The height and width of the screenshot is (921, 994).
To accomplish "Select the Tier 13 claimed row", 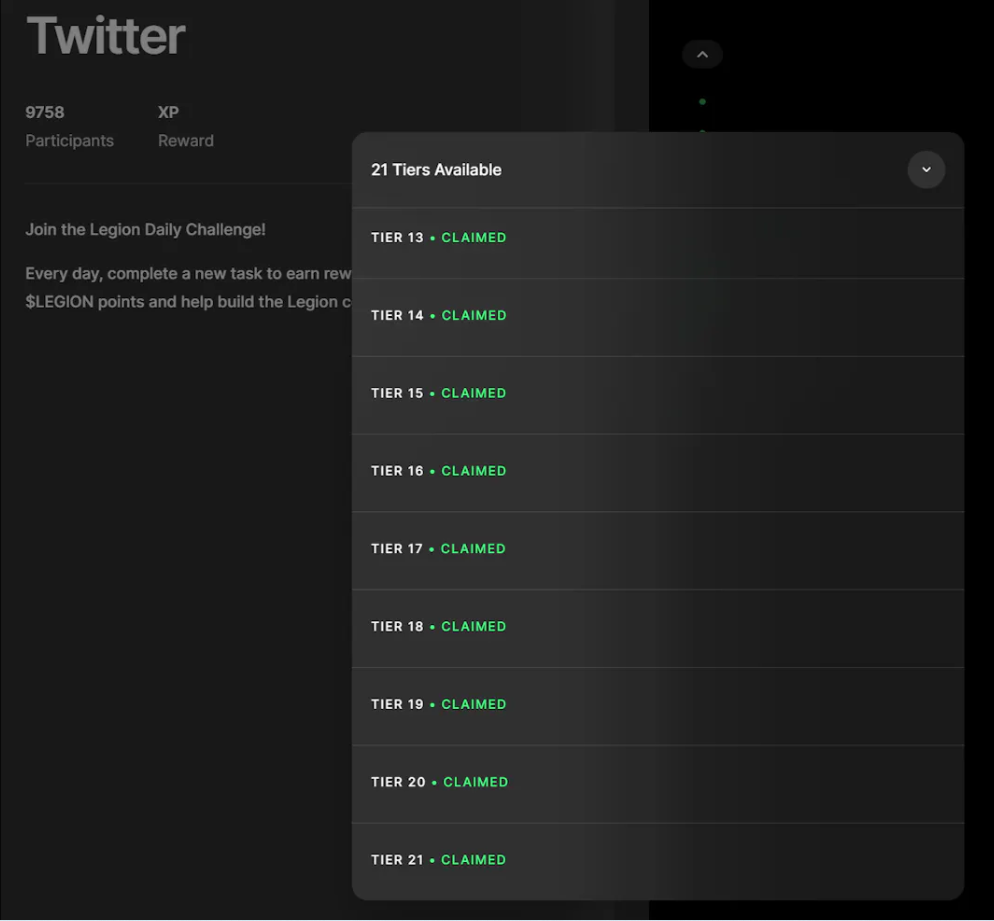I will pyautogui.click(x=658, y=243).
